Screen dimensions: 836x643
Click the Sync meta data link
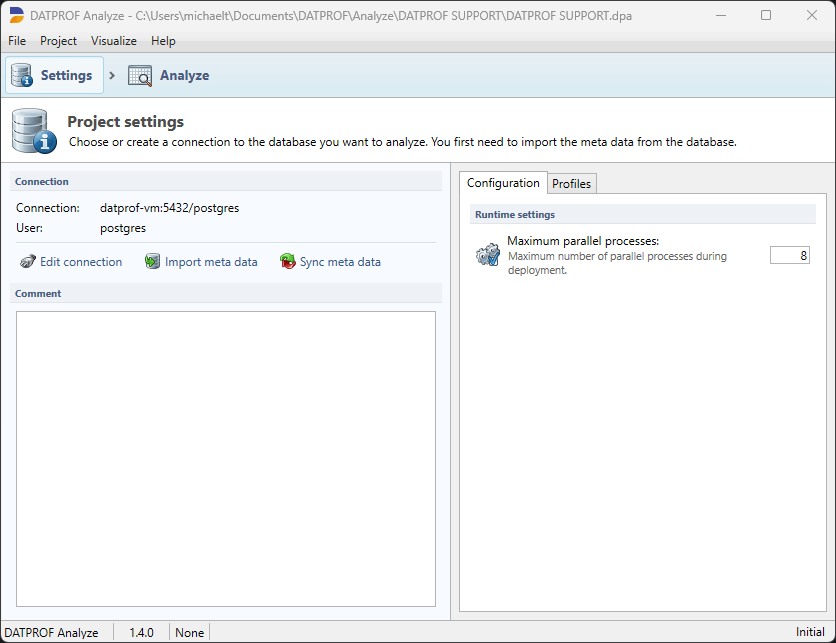pyautogui.click(x=339, y=261)
